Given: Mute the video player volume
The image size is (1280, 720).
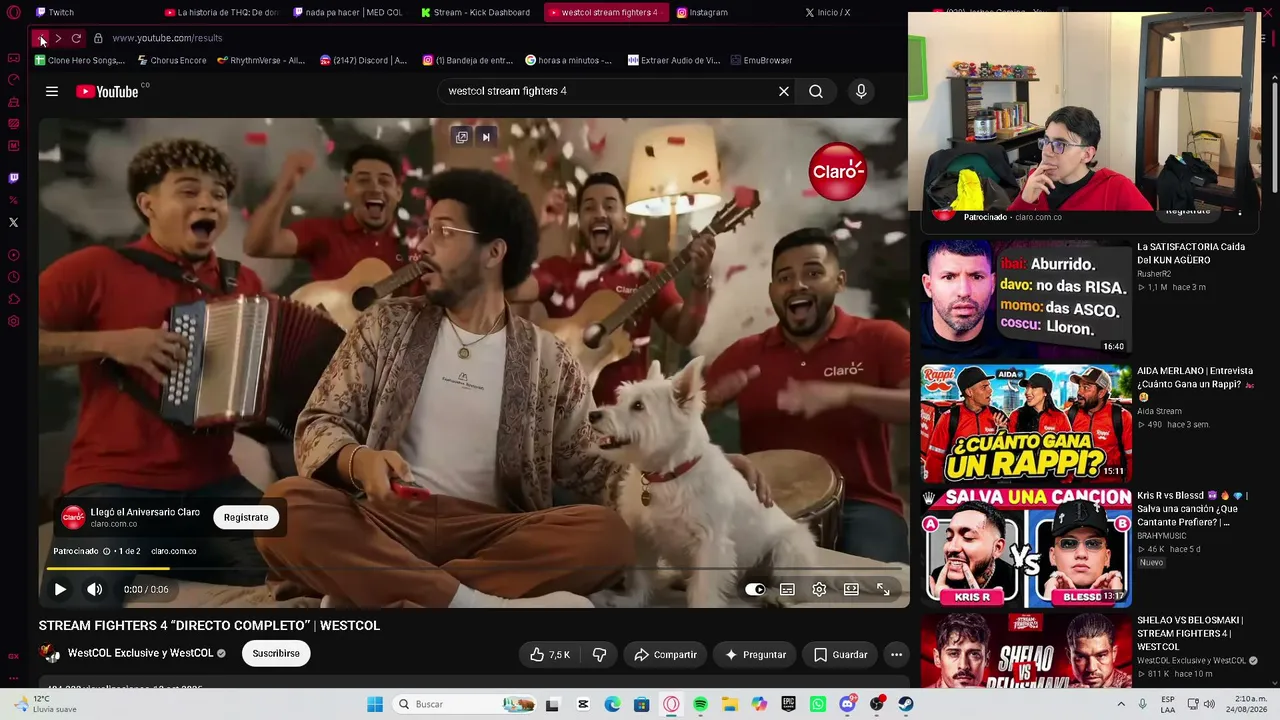Looking at the screenshot, I should (x=95, y=590).
